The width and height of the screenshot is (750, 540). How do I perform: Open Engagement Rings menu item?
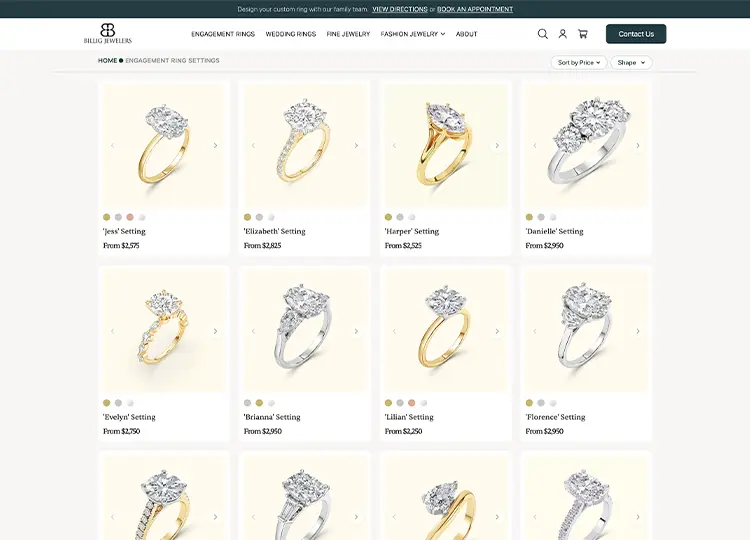click(223, 34)
